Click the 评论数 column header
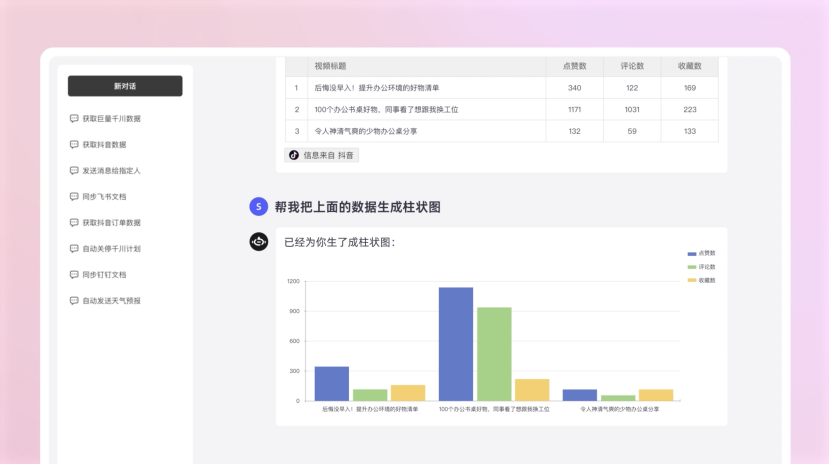This screenshot has height=465, width=829. 632,66
